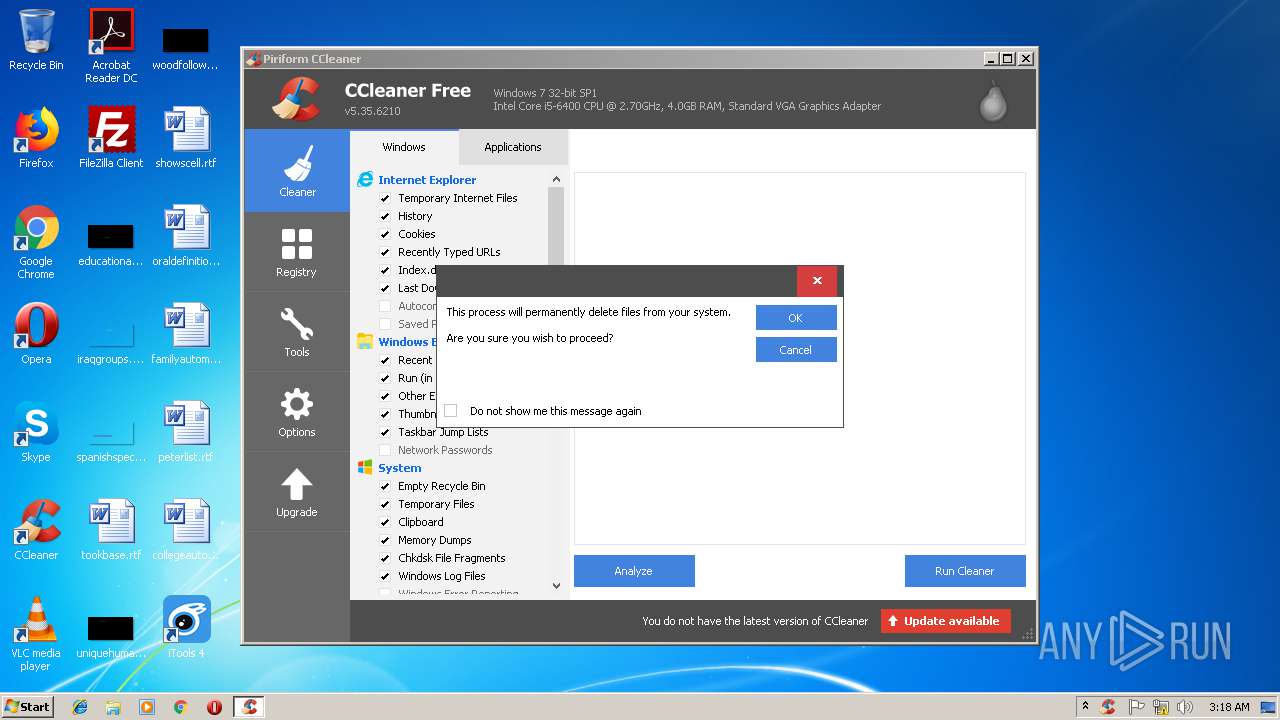Click the Piriform pear logo
The width and height of the screenshot is (1280, 720).
point(993,100)
